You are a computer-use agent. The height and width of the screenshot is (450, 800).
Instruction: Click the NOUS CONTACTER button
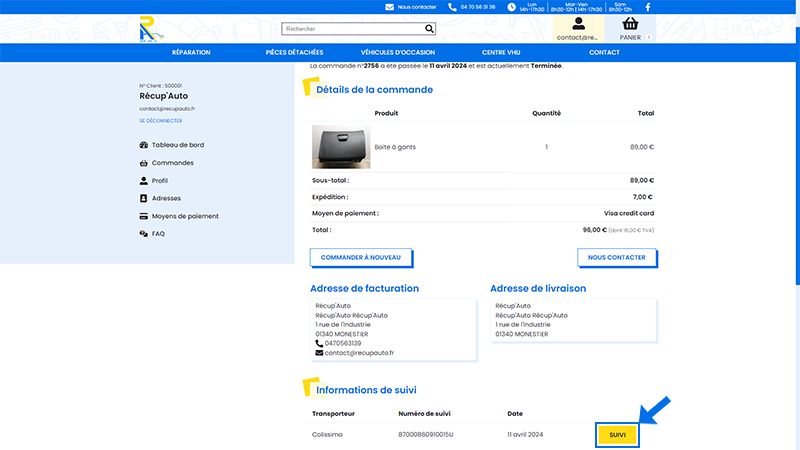coord(616,257)
